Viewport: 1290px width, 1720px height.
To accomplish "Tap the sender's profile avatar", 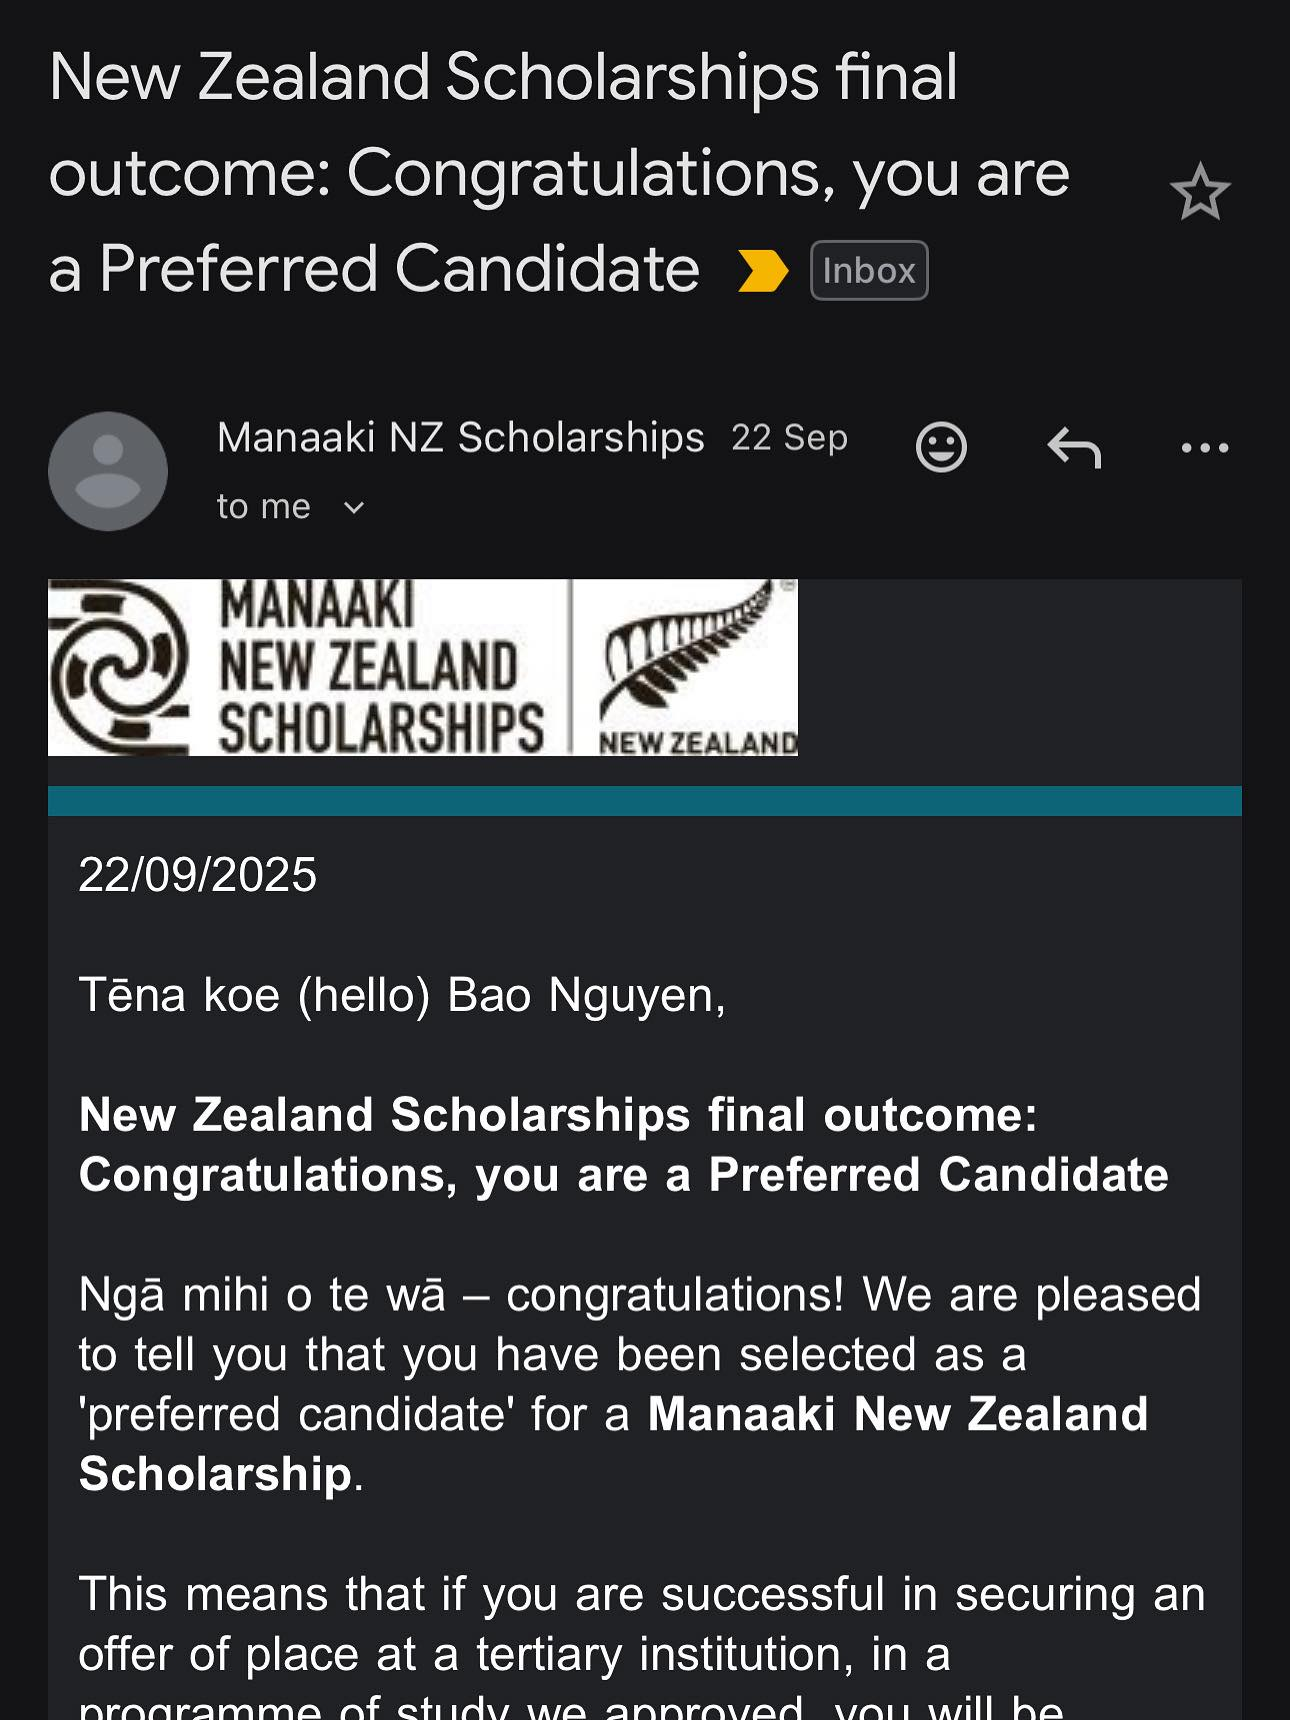I will tap(106, 470).
